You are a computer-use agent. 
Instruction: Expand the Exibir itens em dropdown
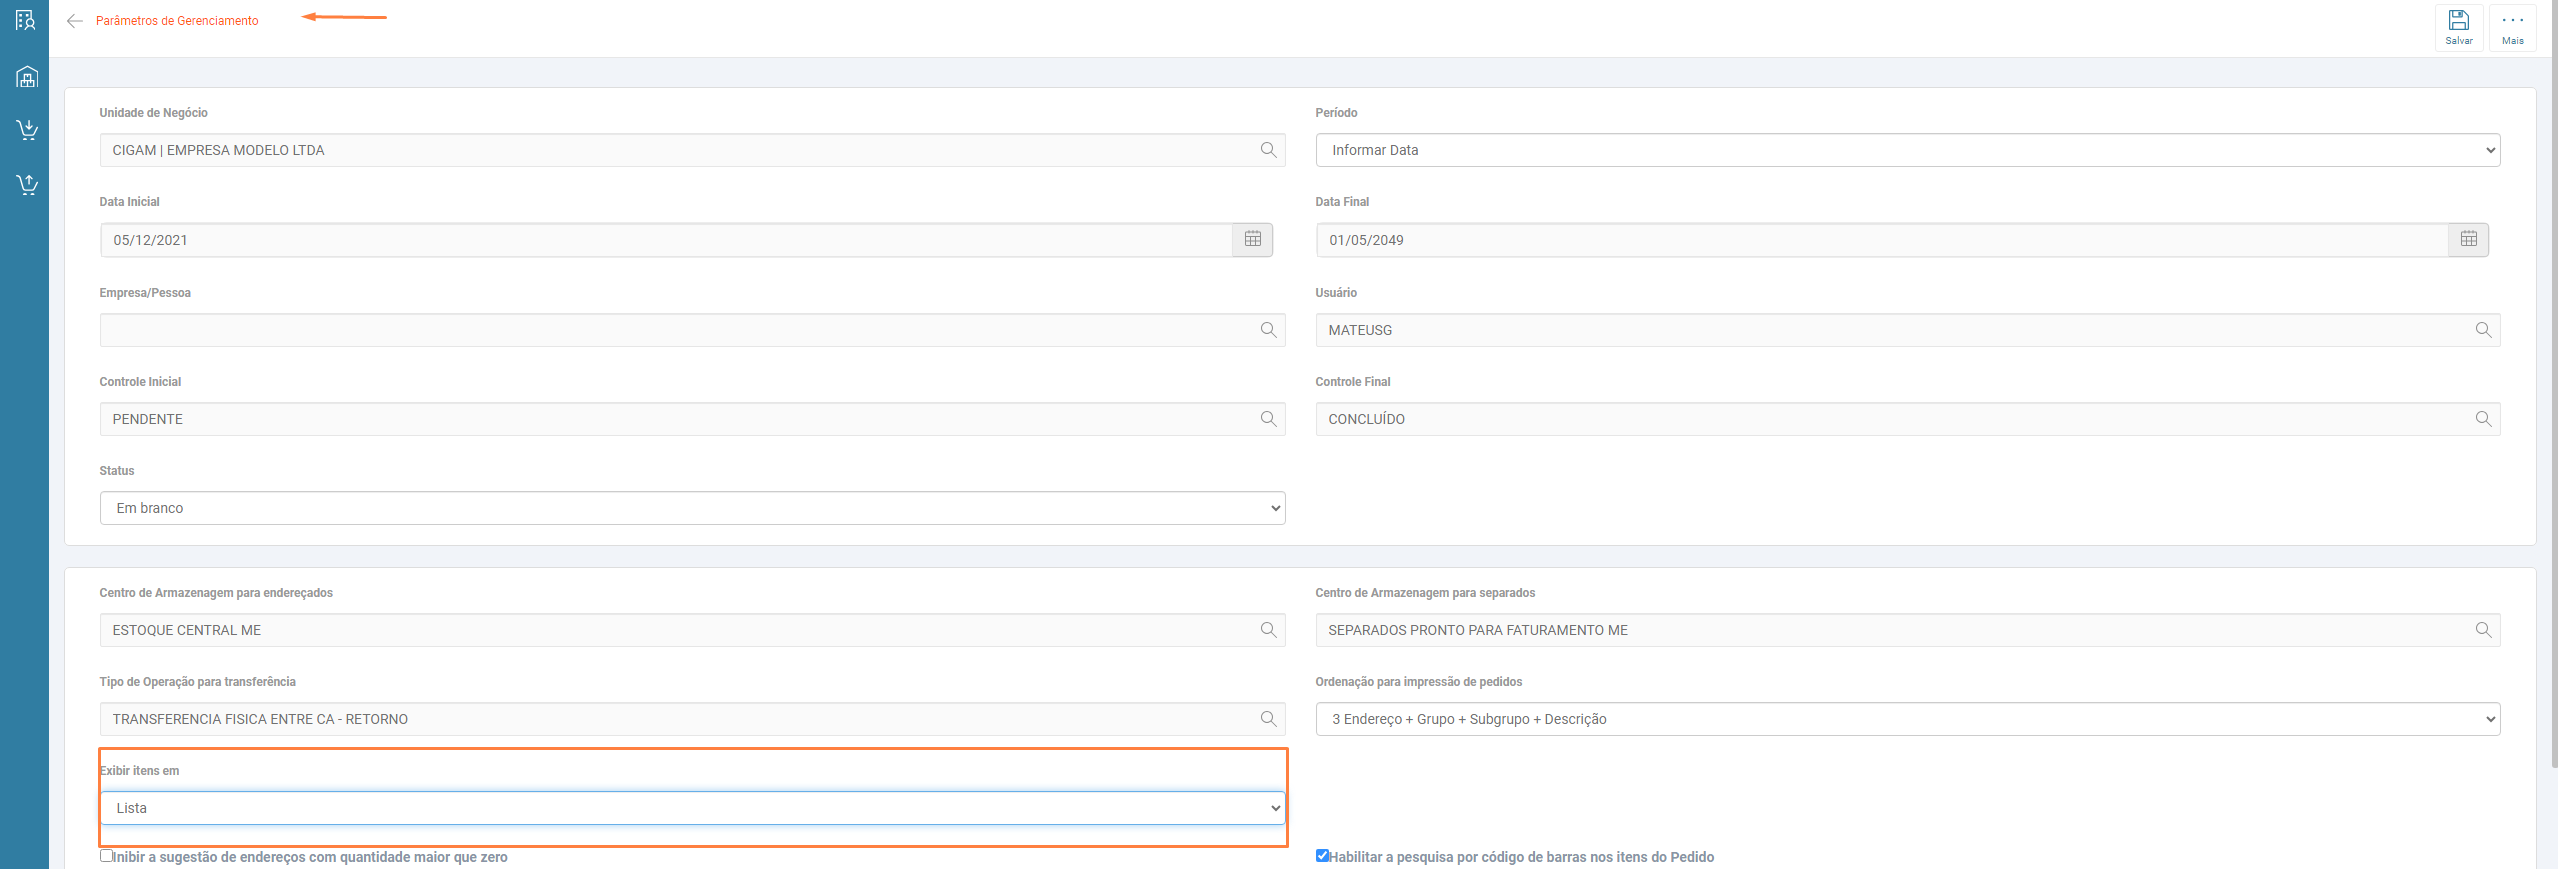[x=692, y=808]
